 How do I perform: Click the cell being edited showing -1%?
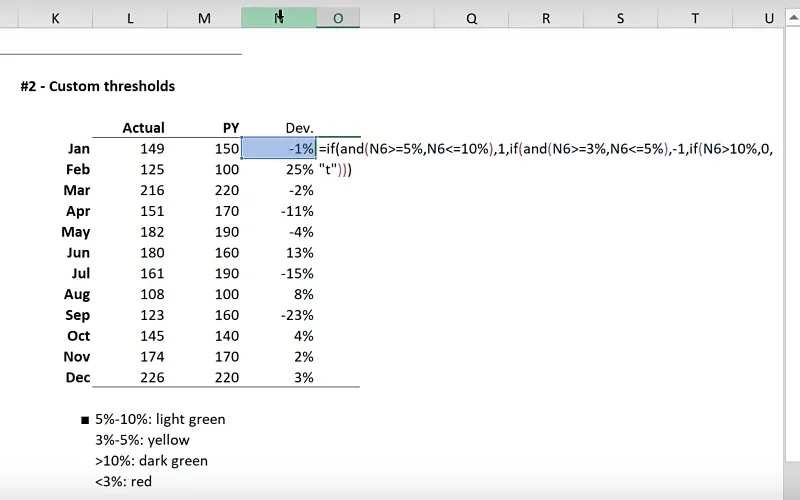(x=279, y=149)
